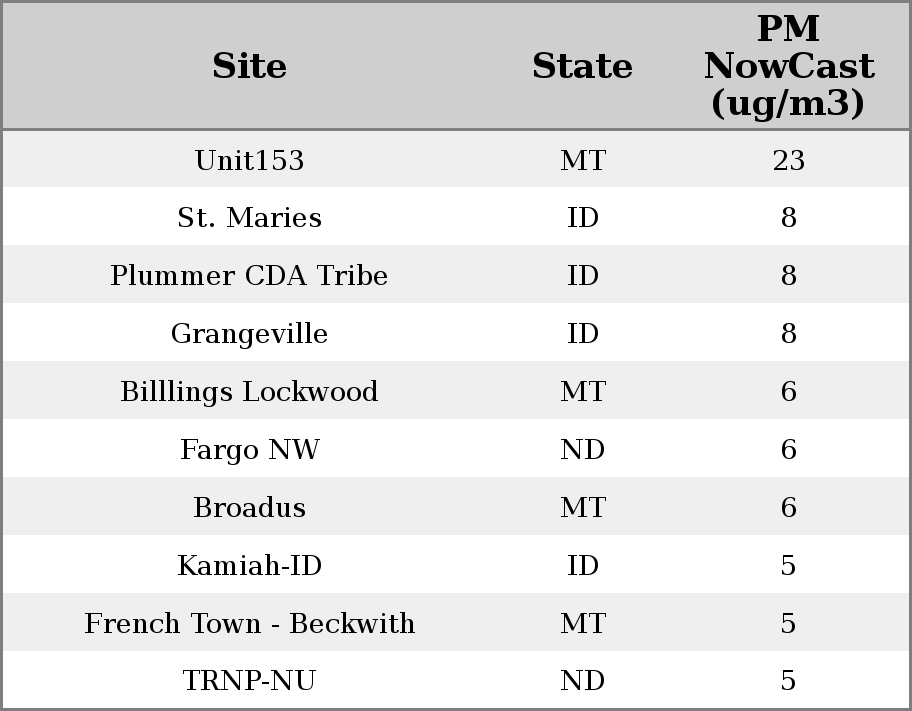Click Billlings Lockwood in the table
Screen dimensions: 912x711
[249, 392]
